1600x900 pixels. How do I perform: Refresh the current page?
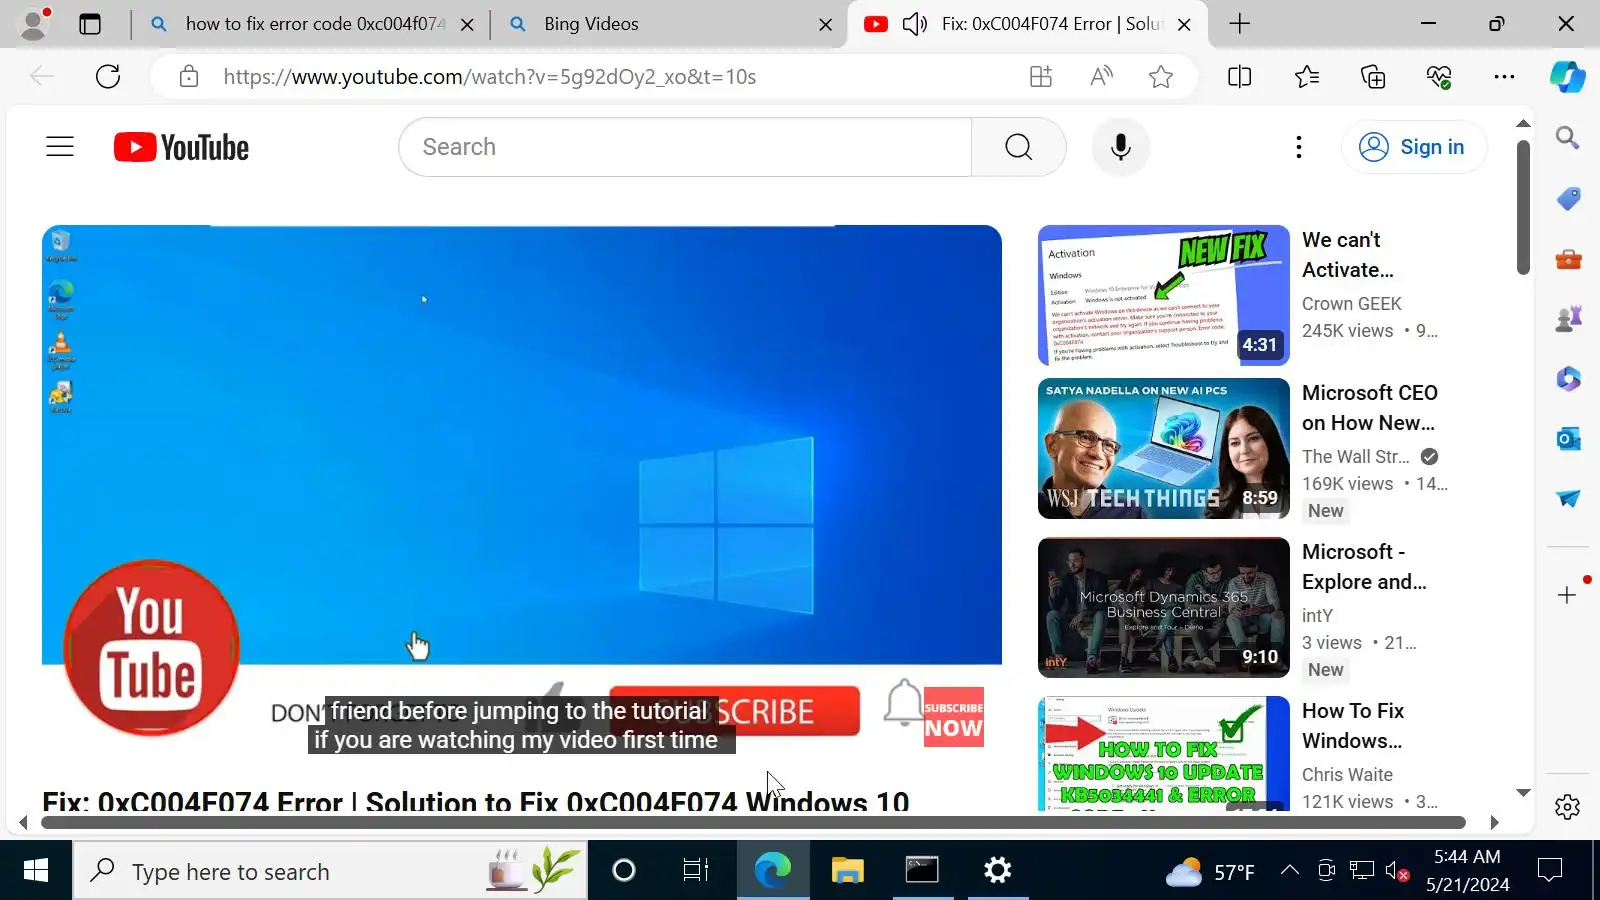coord(108,76)
